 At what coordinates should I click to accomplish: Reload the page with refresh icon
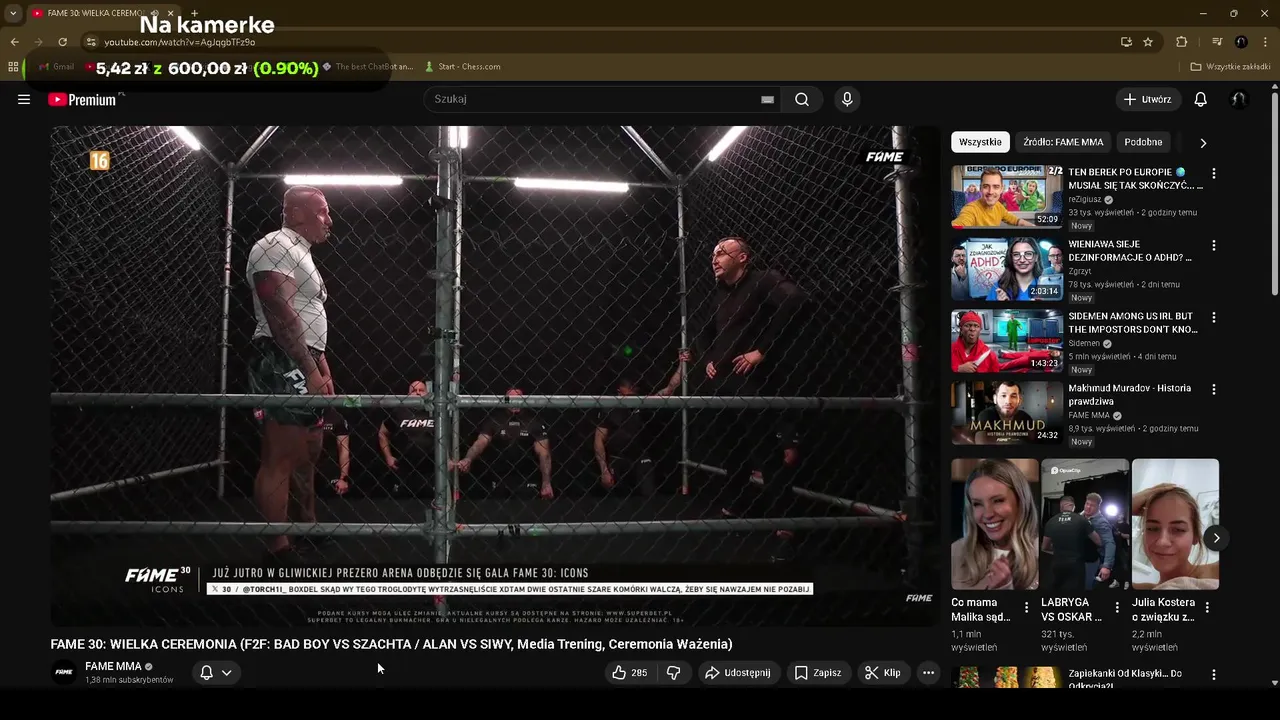[62, 42]
